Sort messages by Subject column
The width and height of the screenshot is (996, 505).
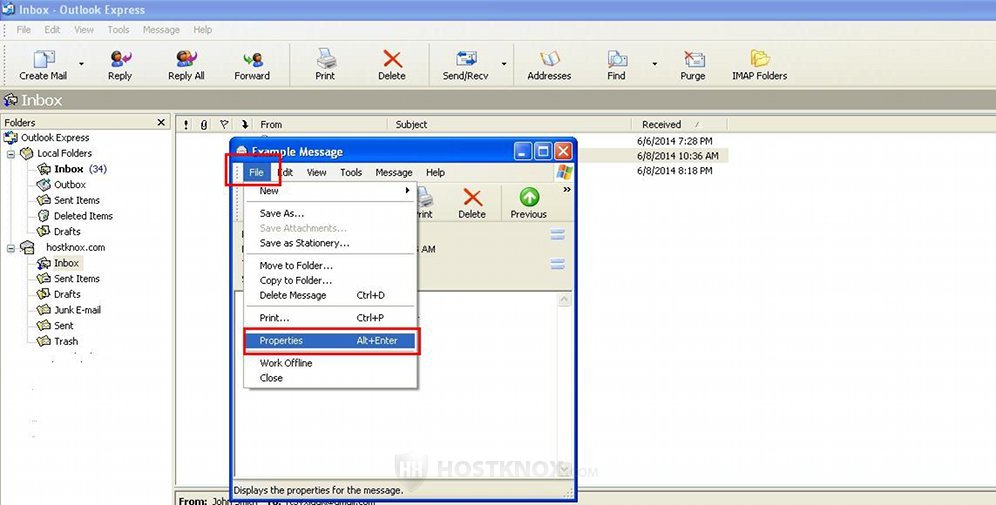509,125
